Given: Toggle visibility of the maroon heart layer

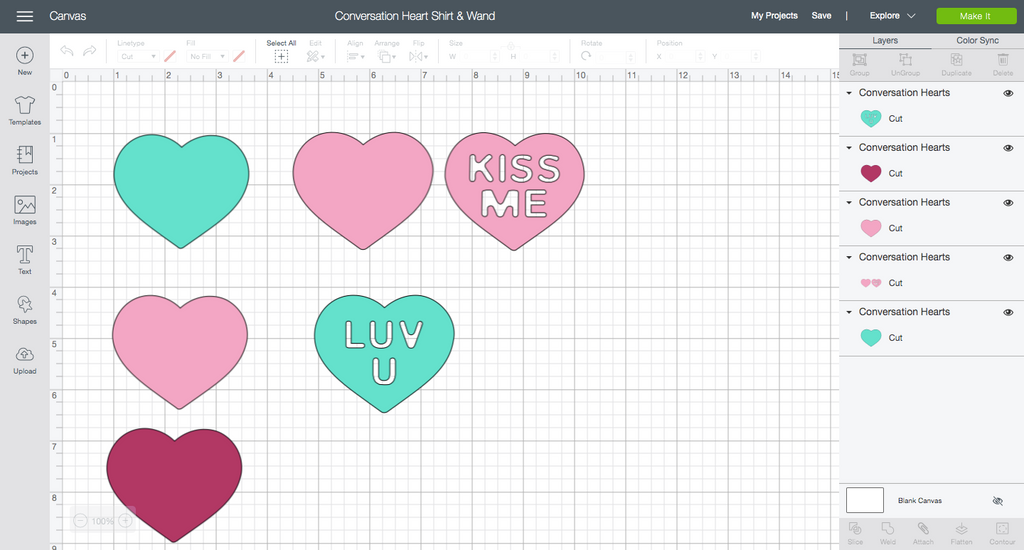Looking at the screenshot, I should point(1008,148).
